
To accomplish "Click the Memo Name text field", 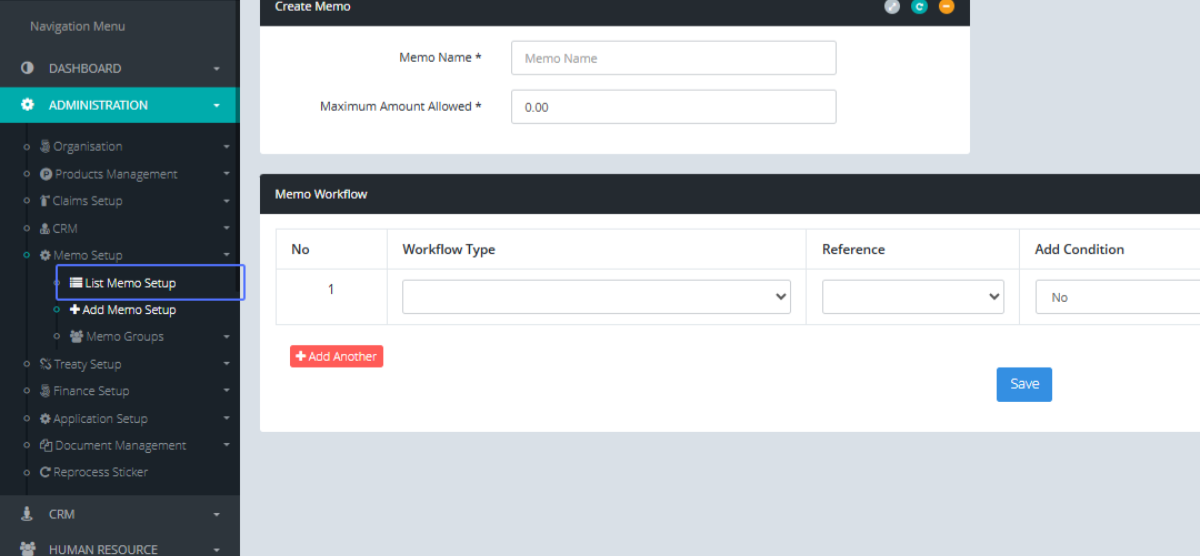I will point(673,58).
